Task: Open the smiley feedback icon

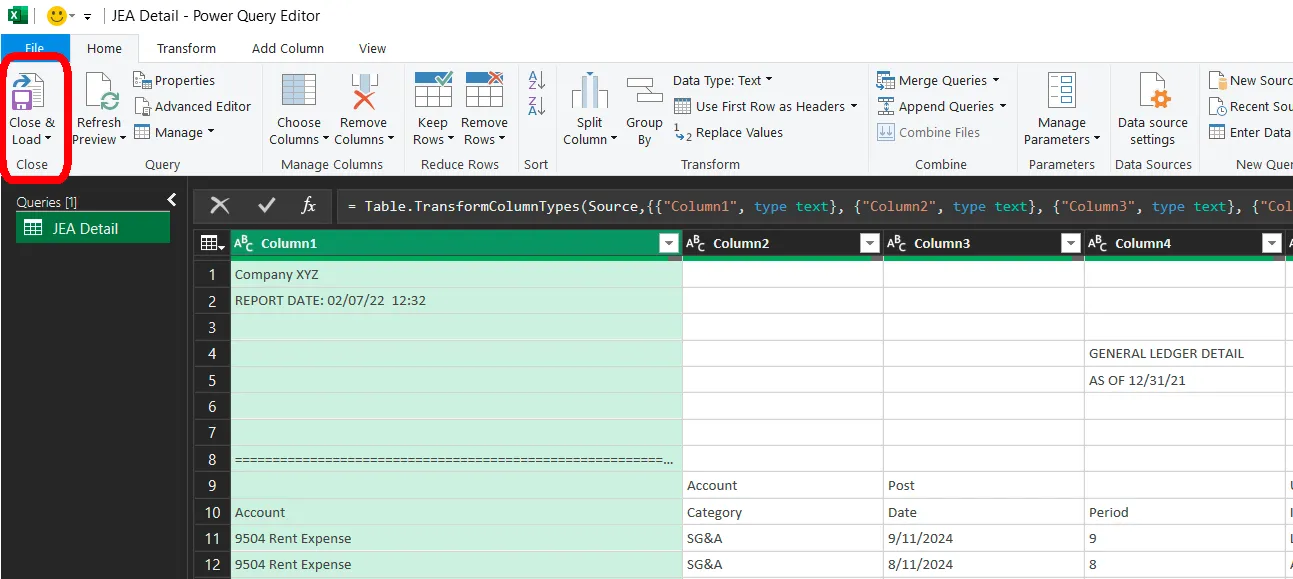Action: (57, 16)
